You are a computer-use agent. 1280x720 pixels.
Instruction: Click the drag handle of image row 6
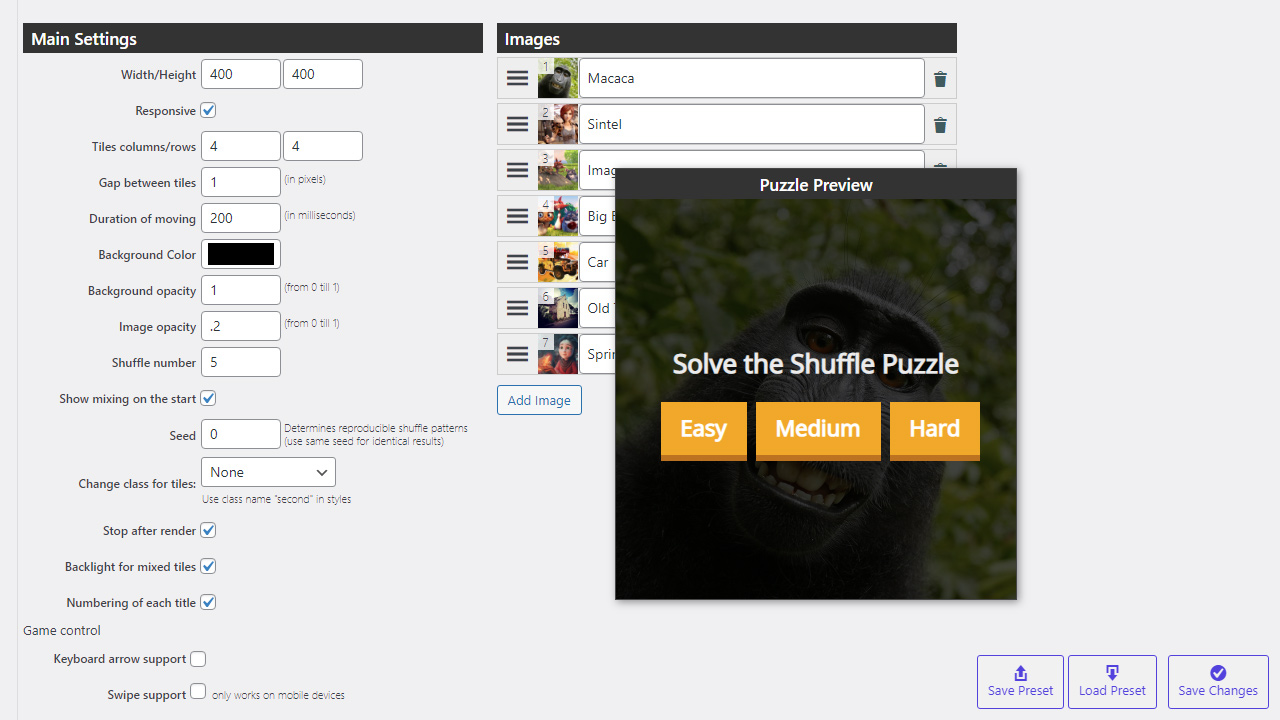tap(517, 308)
